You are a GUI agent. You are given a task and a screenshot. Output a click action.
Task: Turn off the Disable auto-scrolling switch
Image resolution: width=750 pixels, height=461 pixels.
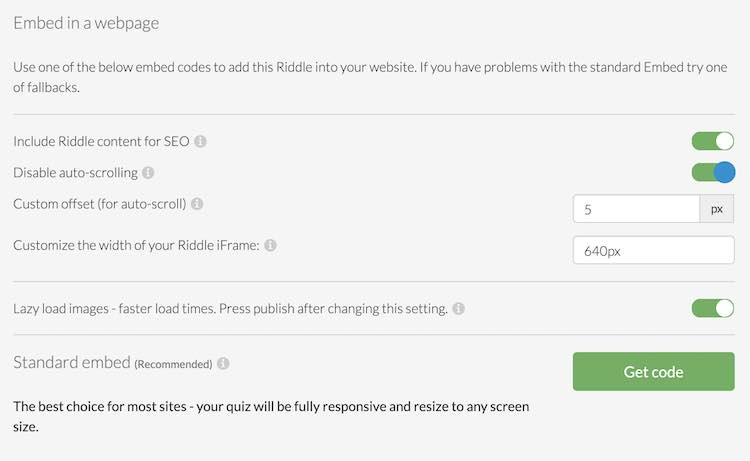point(713,172)
